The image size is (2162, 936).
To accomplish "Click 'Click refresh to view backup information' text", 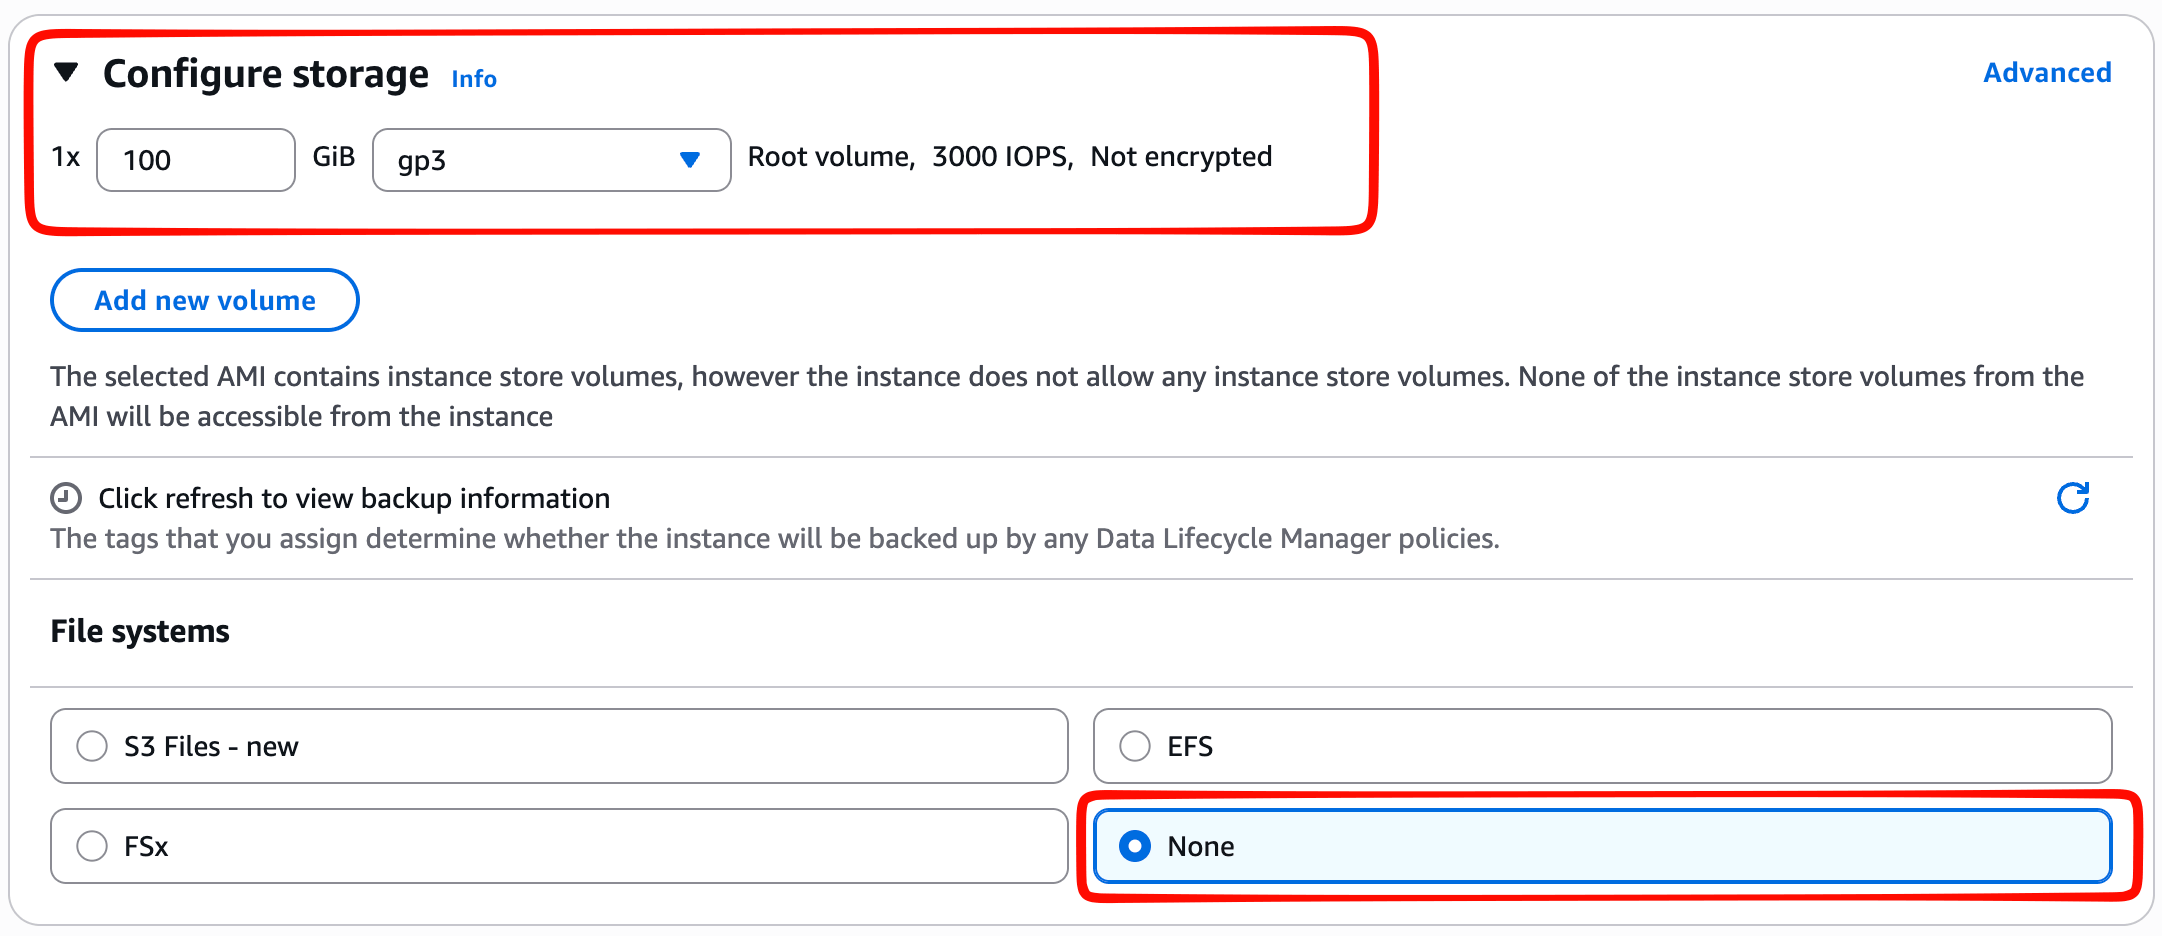I will coord(354,498).
